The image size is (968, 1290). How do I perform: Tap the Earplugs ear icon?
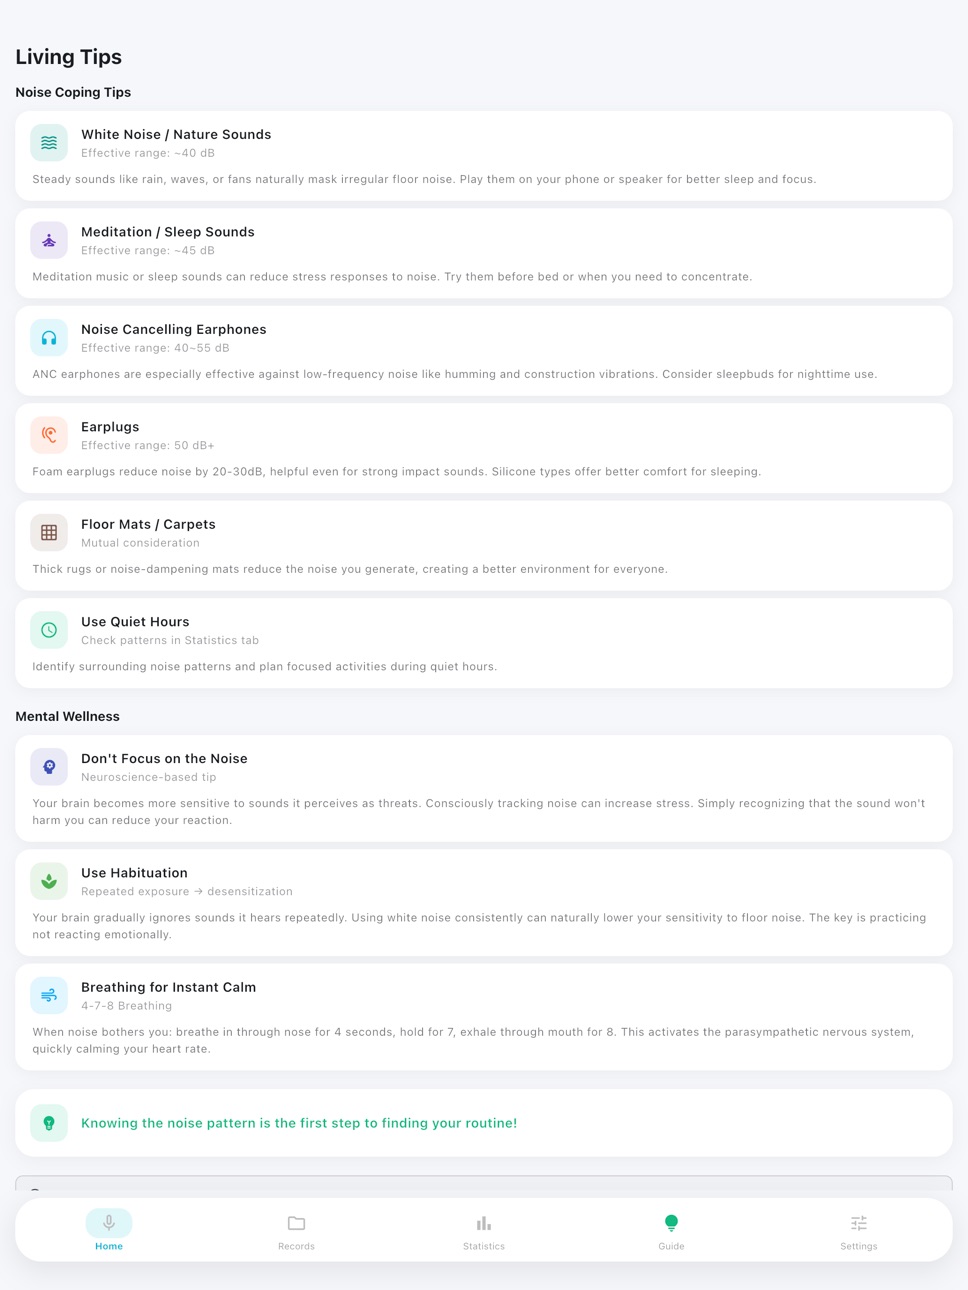(x=49, y=435)
